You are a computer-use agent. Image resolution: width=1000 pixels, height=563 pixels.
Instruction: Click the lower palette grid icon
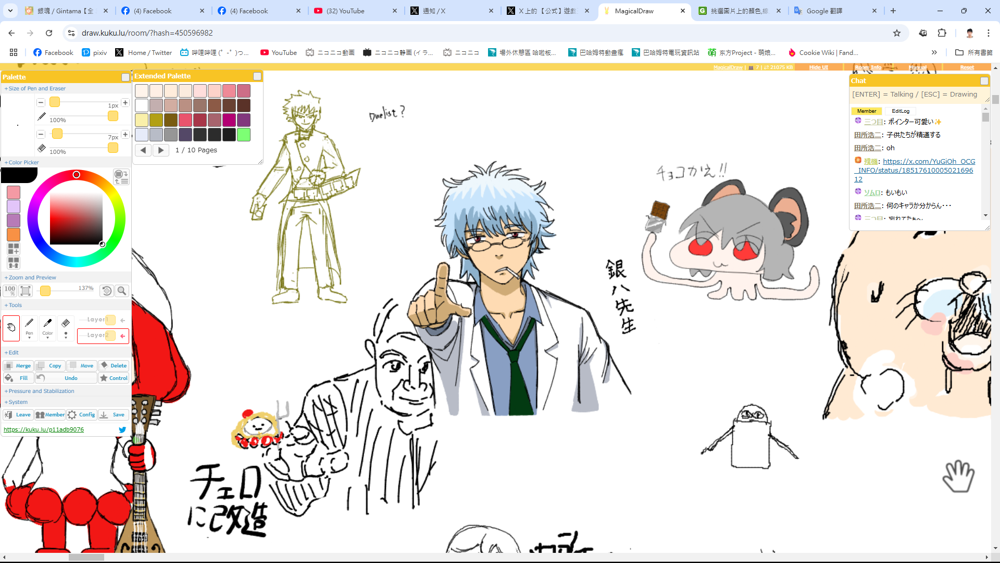tap(13, 262)
